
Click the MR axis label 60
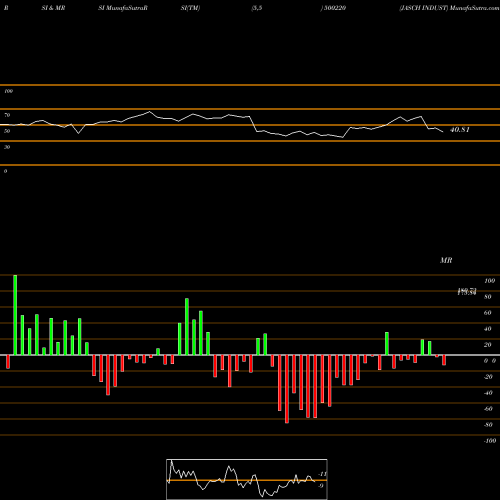click(487, 313)
